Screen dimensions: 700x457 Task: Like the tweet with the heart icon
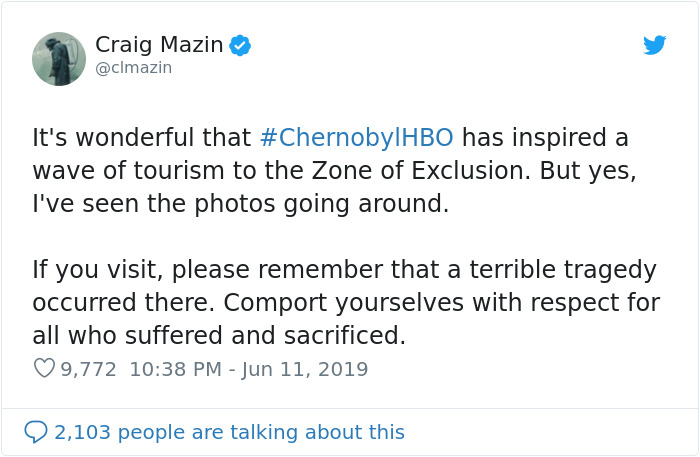pyautogui.click(x=44, y=369)
